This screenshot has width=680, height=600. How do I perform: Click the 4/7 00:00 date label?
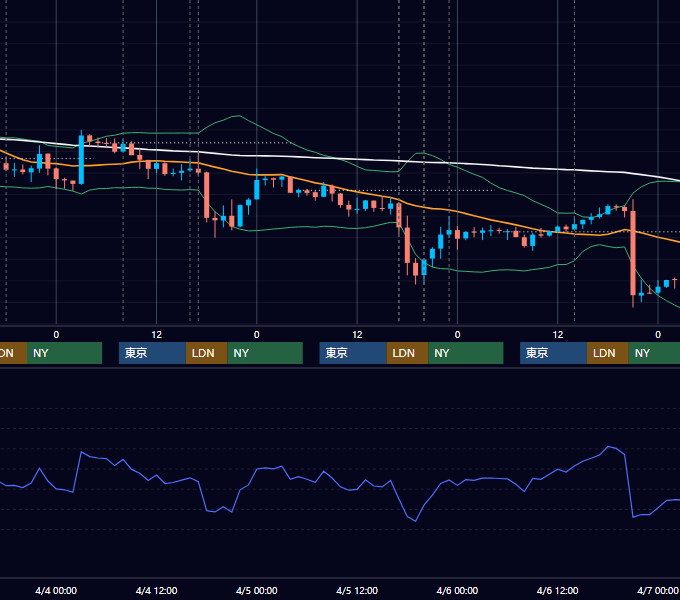pyautogui.click(x=658, y=590)
